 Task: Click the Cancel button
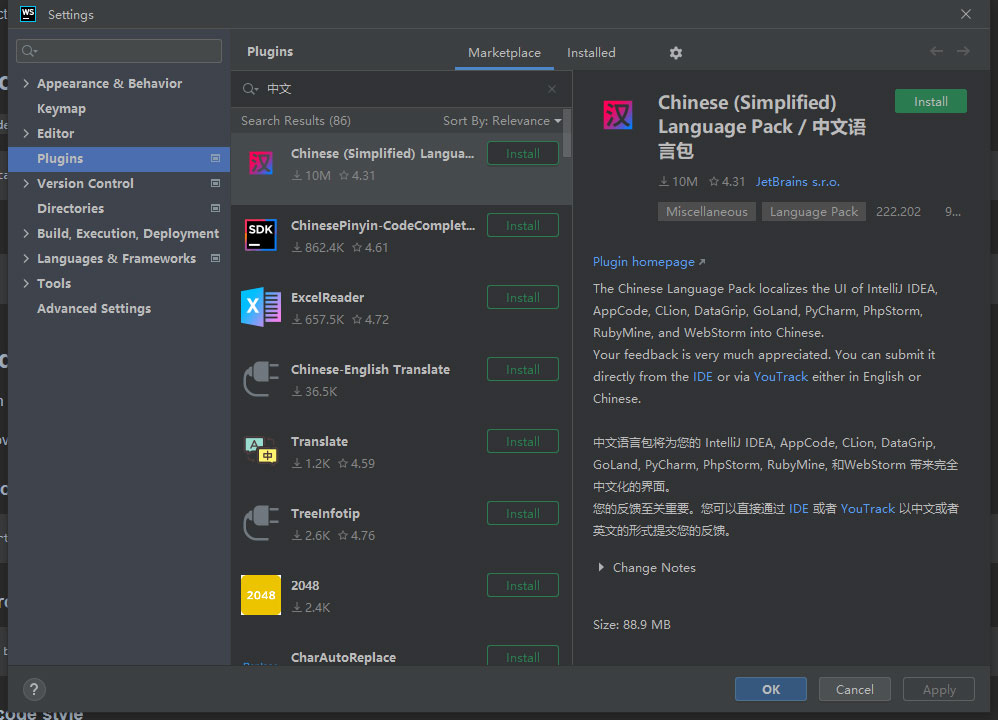pyautogui.click(x=854, y=689)
